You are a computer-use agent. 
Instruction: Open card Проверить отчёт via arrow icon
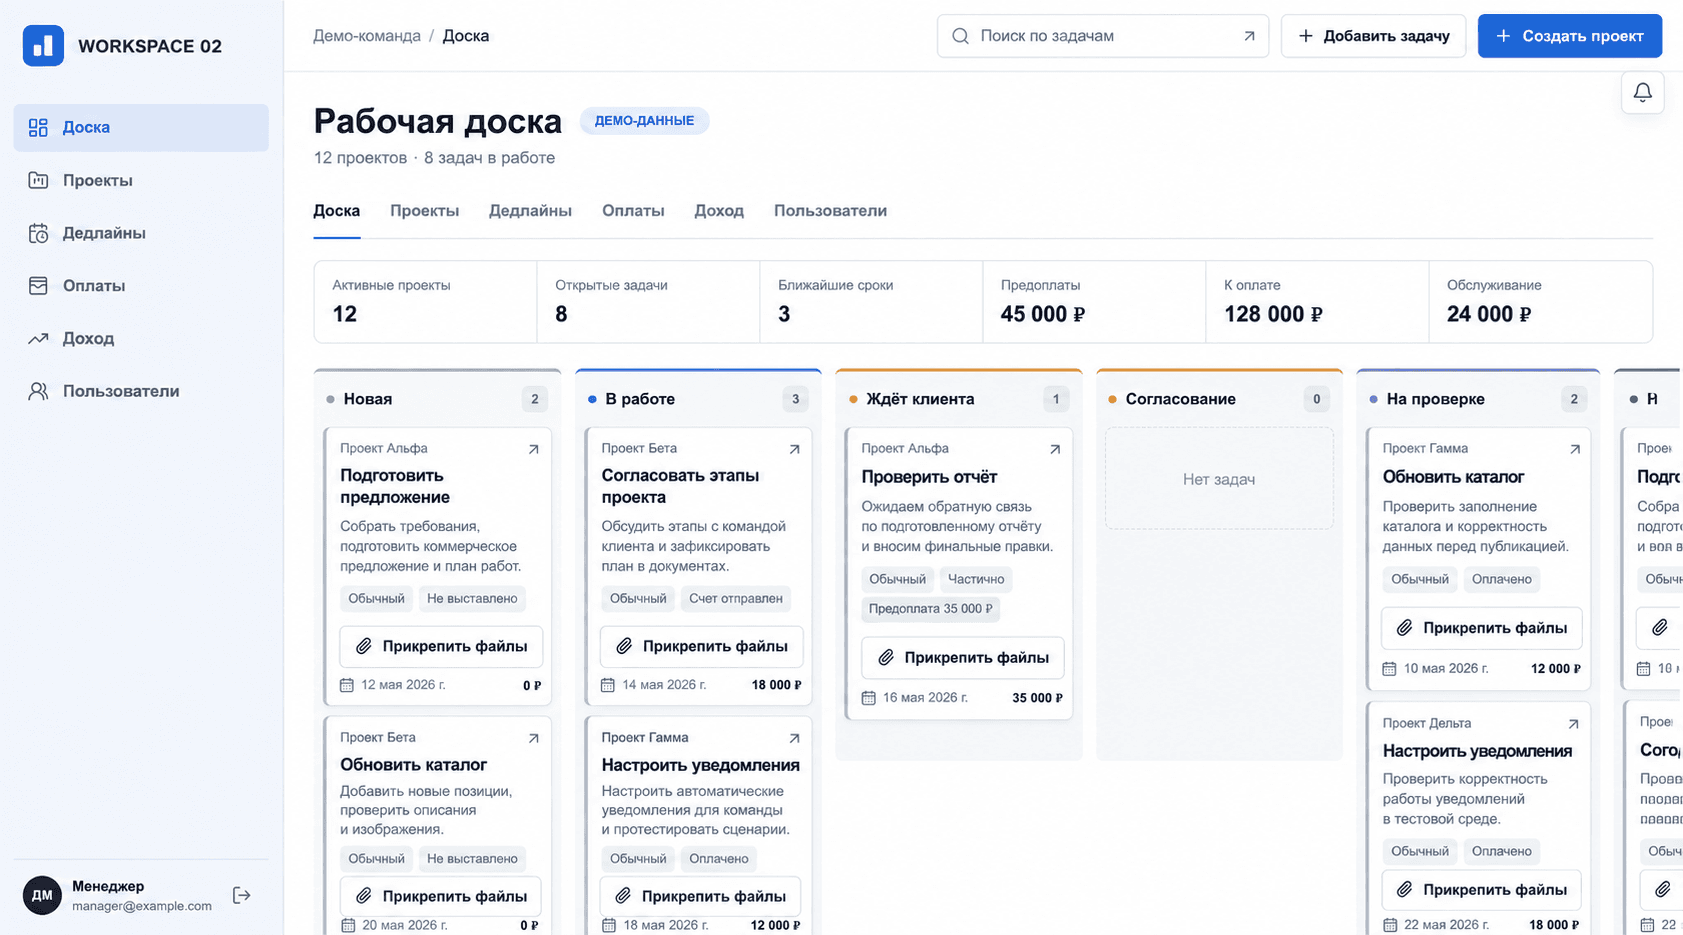coord(1055,449)
